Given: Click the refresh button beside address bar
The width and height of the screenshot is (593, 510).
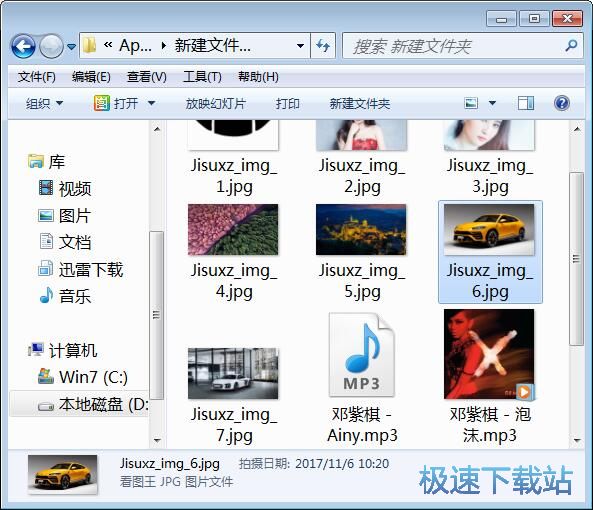Looking at the screenshot, I should [323, 46].
